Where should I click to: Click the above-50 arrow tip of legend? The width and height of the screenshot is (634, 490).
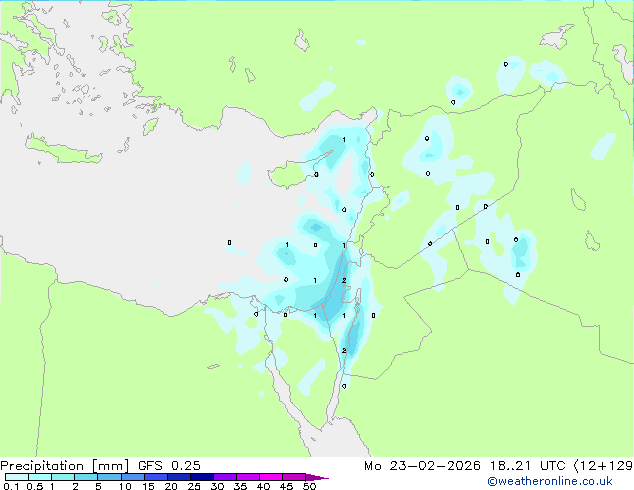click(x=317, y=477)
